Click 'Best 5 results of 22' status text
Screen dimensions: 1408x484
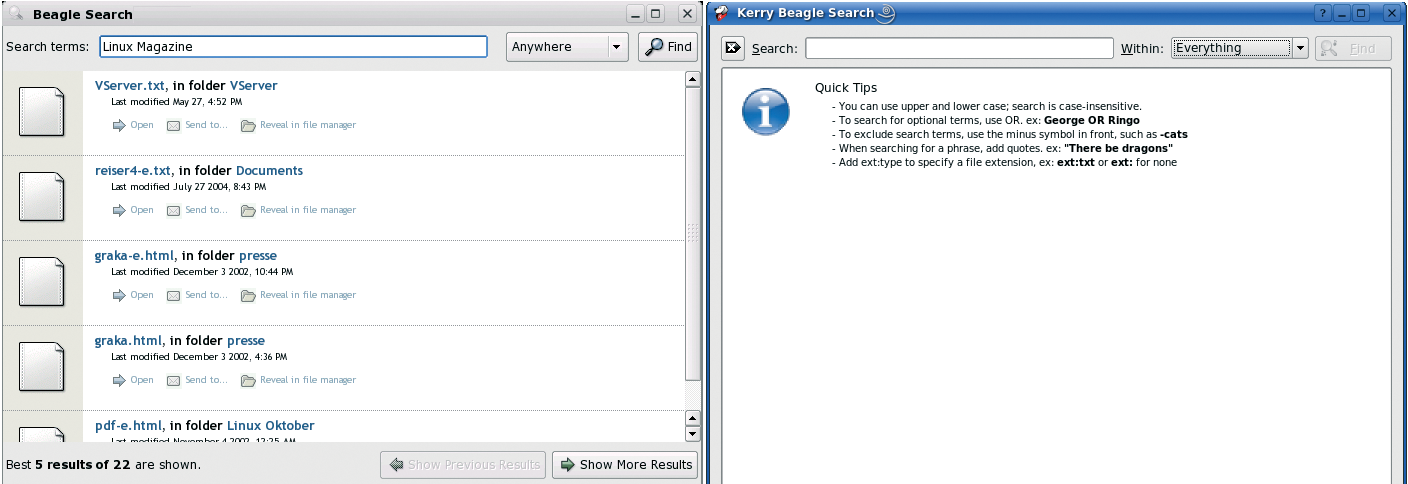pos(103,465)
